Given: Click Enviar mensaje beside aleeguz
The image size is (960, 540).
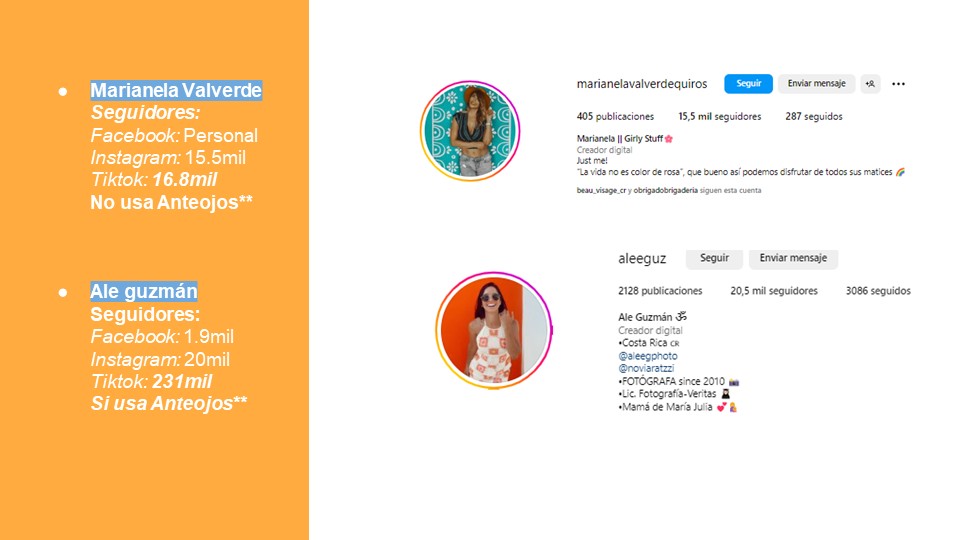Looking at the screenshot, I should point(793,258).
